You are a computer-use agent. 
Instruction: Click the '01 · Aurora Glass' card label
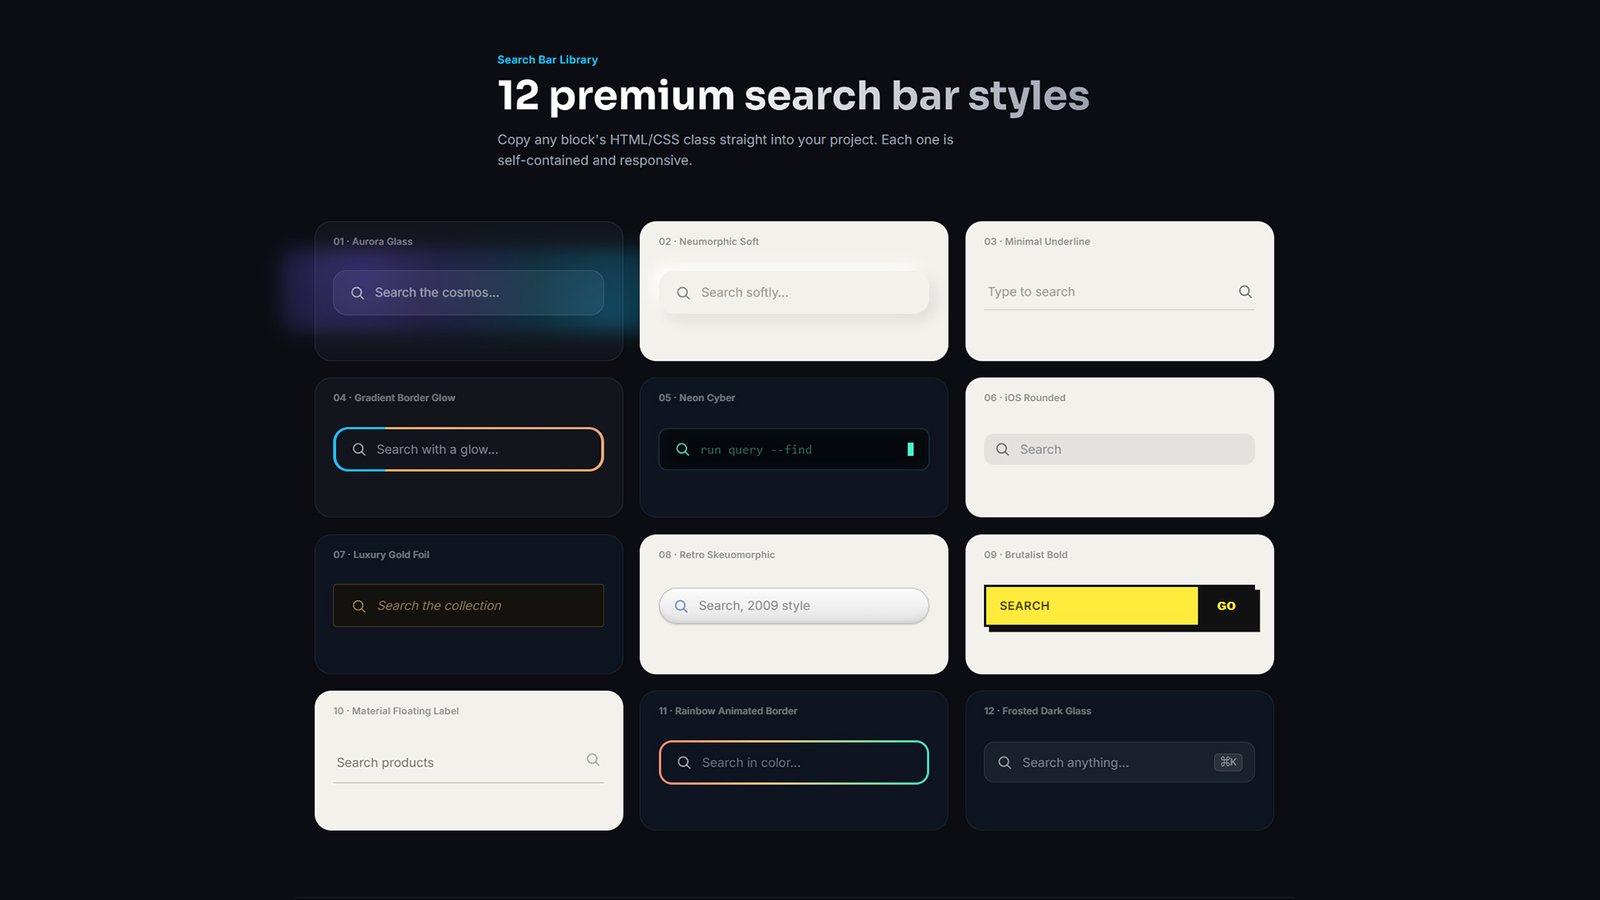(x=373, y=242)
